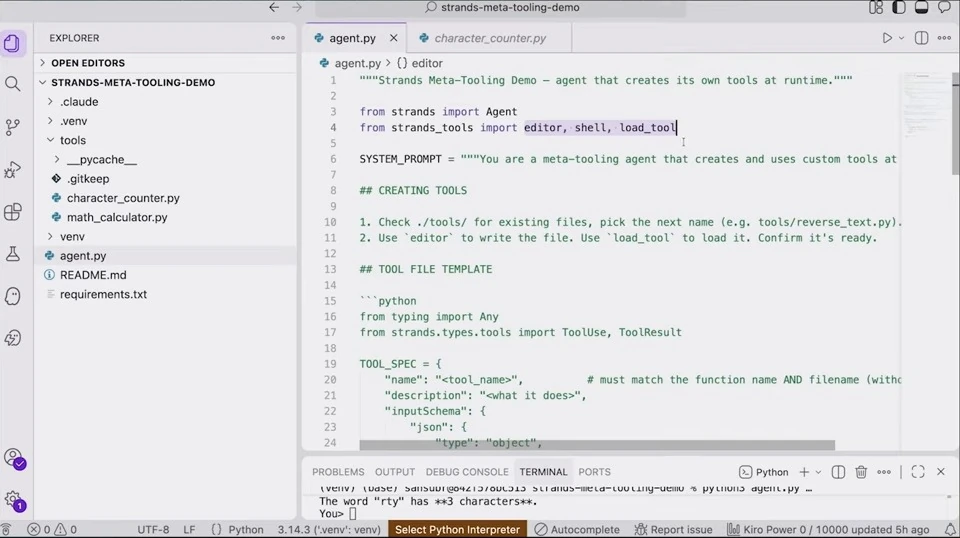Click Select Python Interpreter in the status bar
Viewport: 960px width, 538px height.
tap(457, 529)
